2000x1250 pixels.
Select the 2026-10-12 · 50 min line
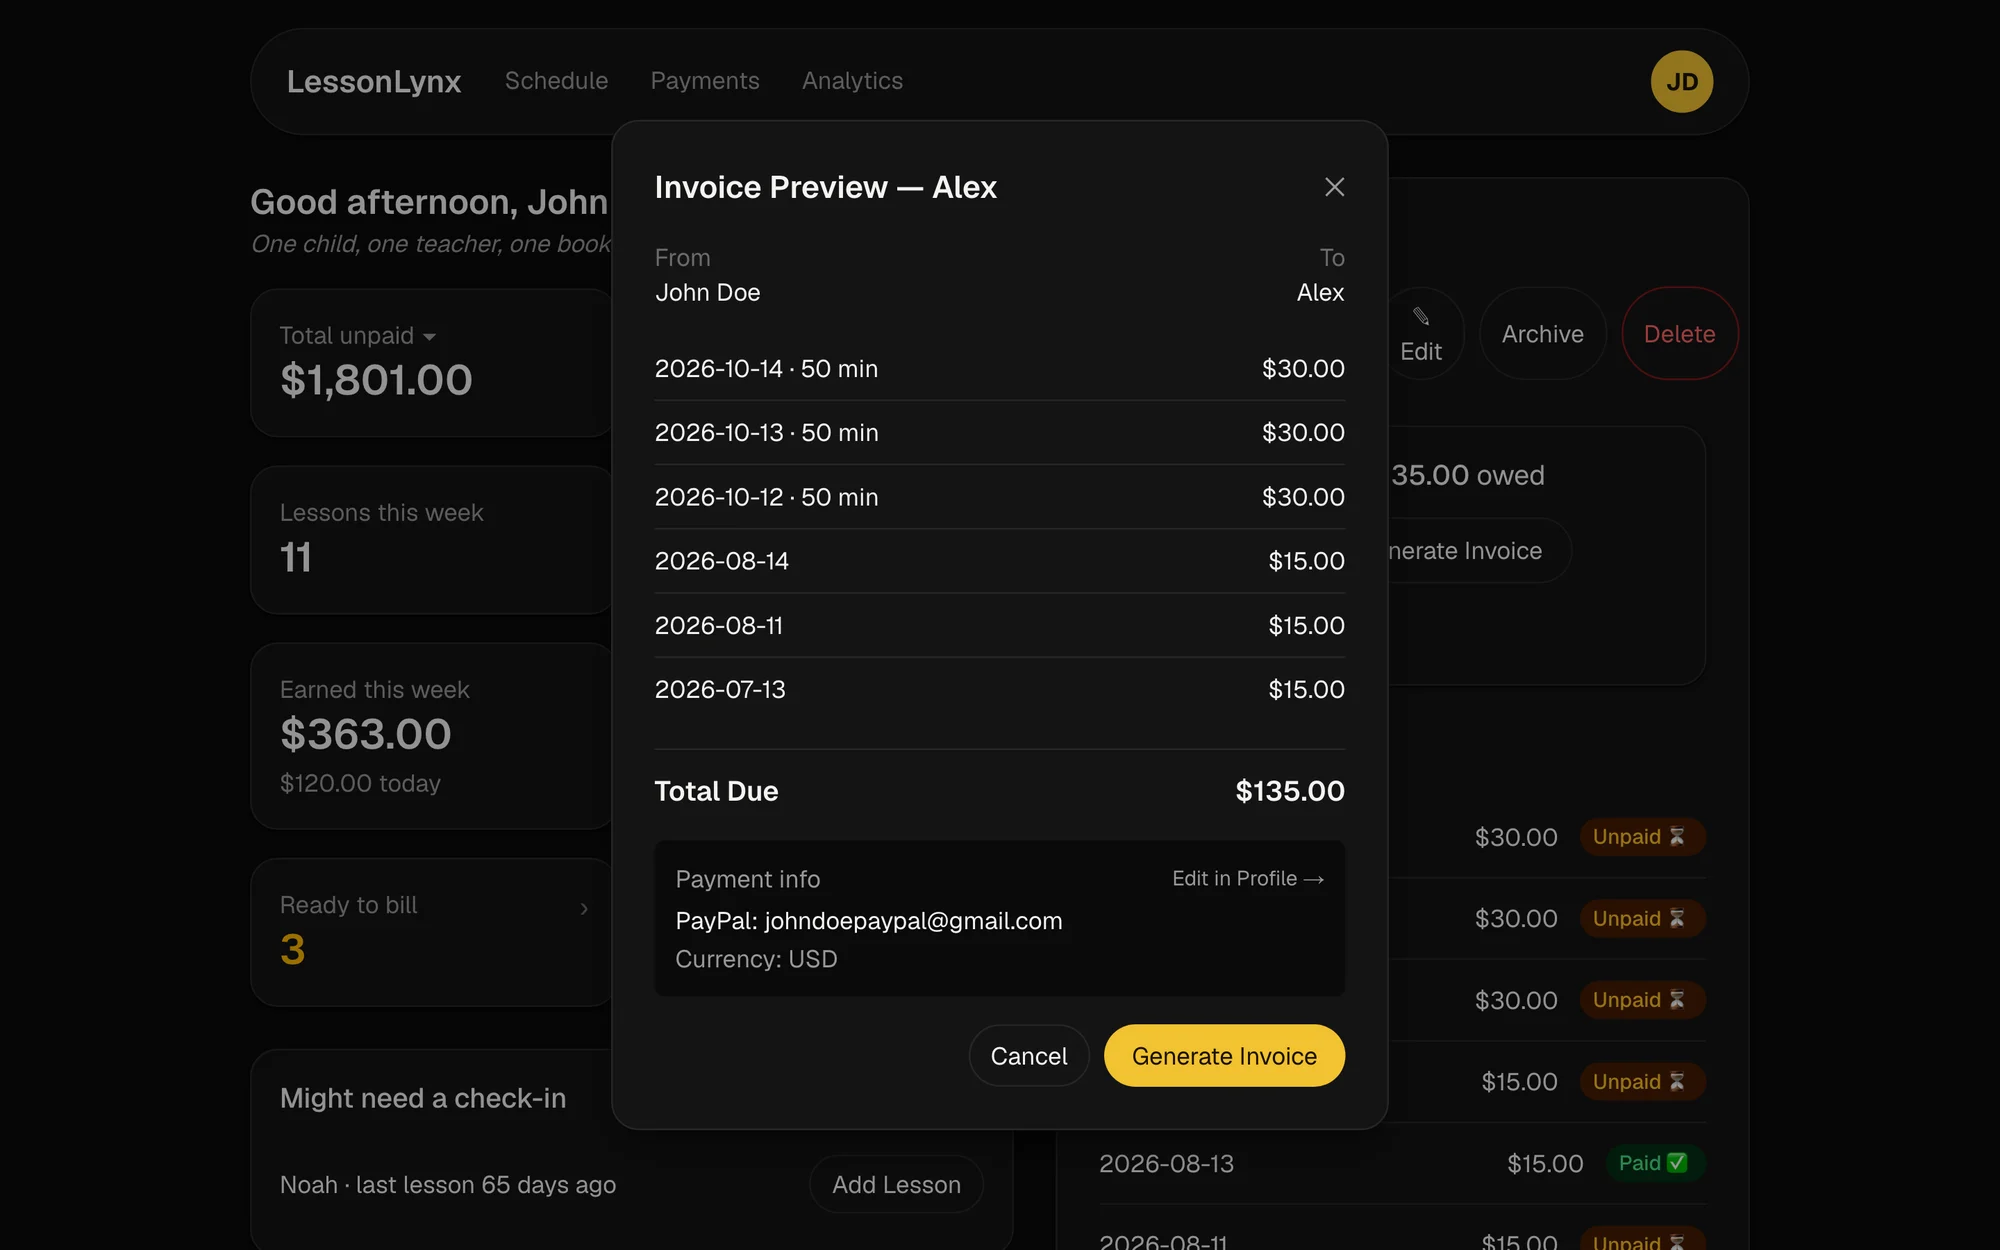click(1000, 497)
